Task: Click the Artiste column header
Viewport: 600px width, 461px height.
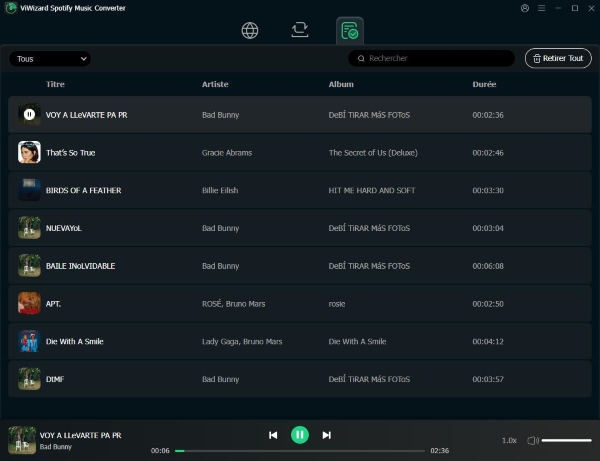Action: click(215, 84)
